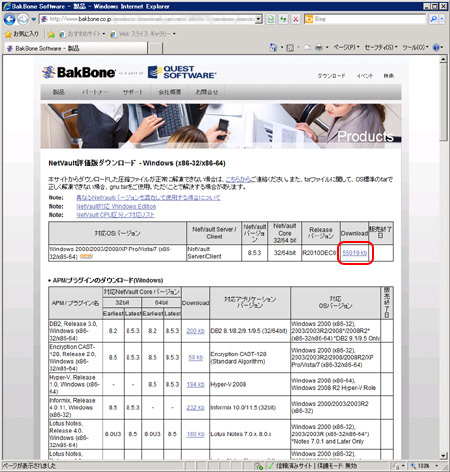450x472 pixels.
Task: Click the search magnifier icon
Action: [x=433, y=19]
